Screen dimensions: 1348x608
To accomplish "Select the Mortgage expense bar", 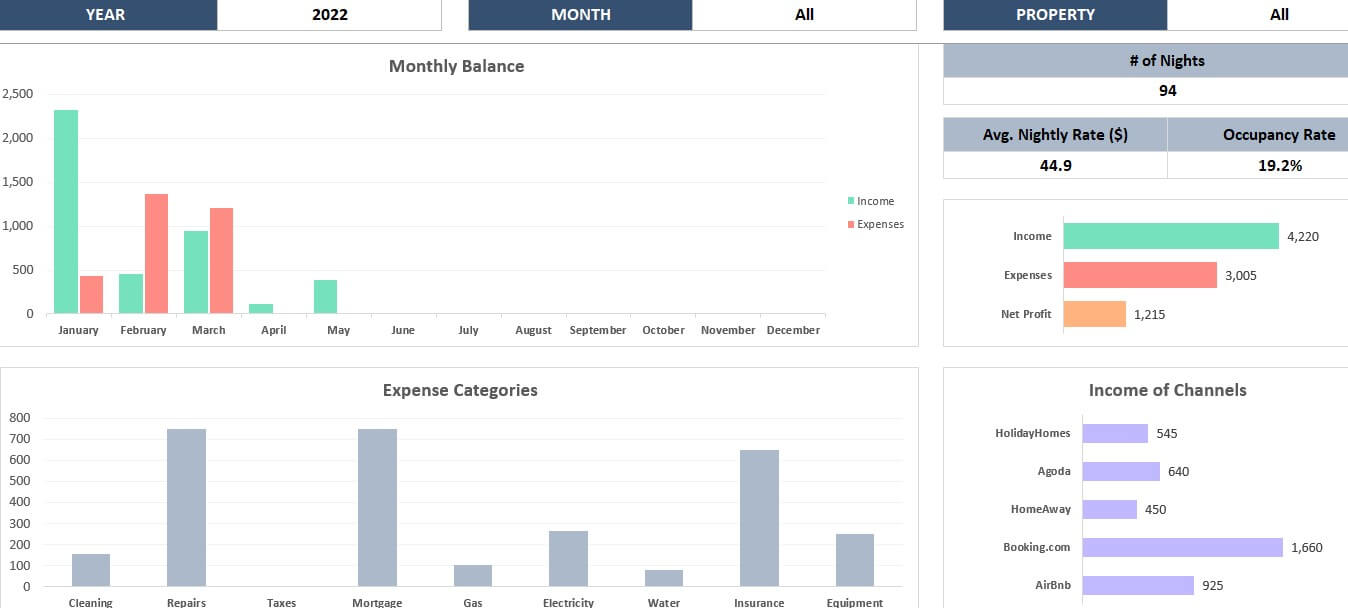I will coord(377,508).
